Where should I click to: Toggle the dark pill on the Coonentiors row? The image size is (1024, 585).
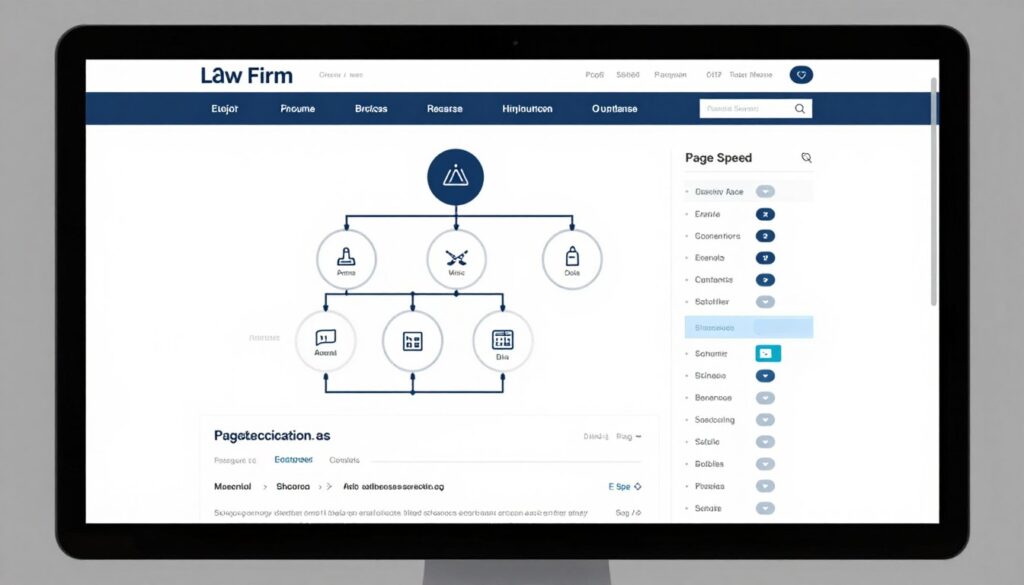765,236
